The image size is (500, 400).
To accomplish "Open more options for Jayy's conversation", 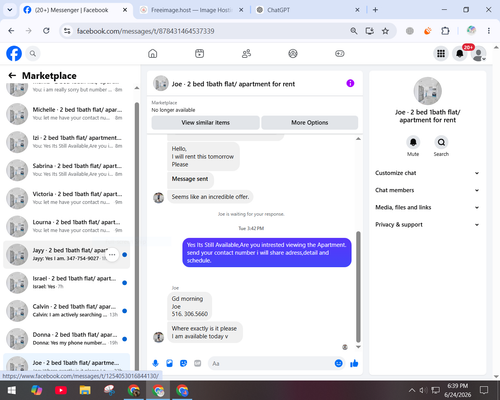I will click(112, 255).
